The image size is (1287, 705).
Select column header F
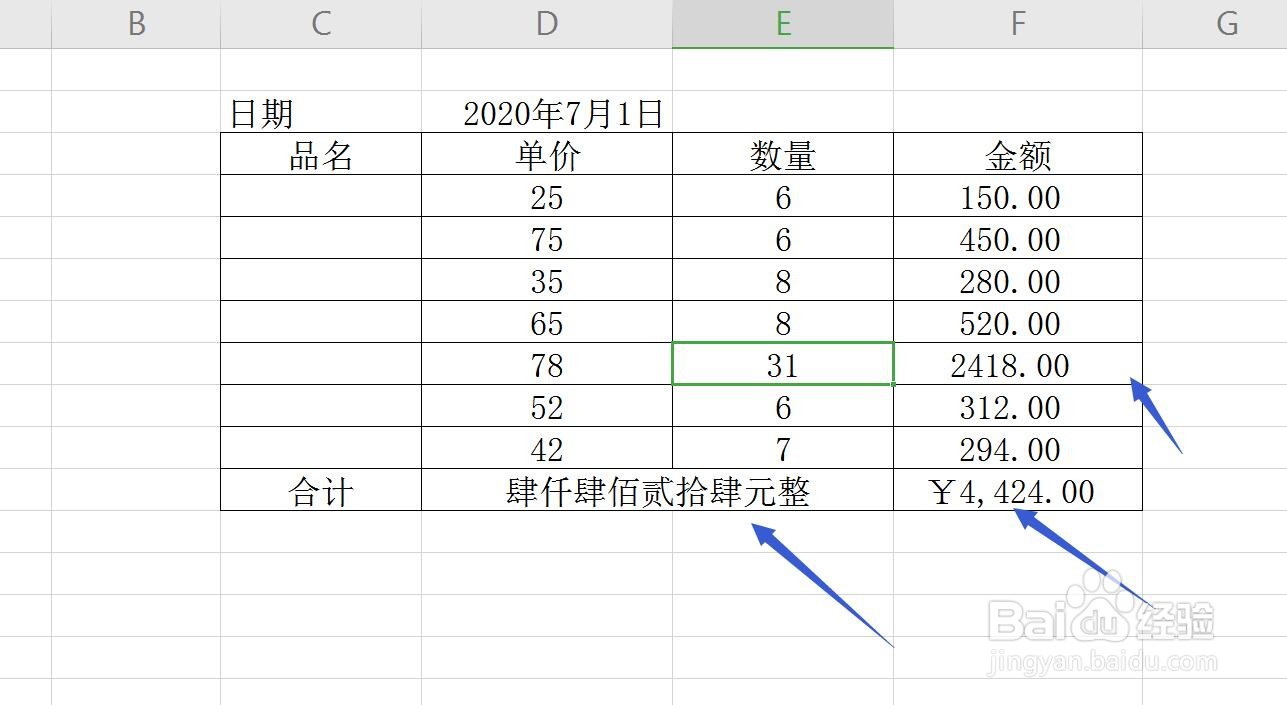coord(1017,22)
